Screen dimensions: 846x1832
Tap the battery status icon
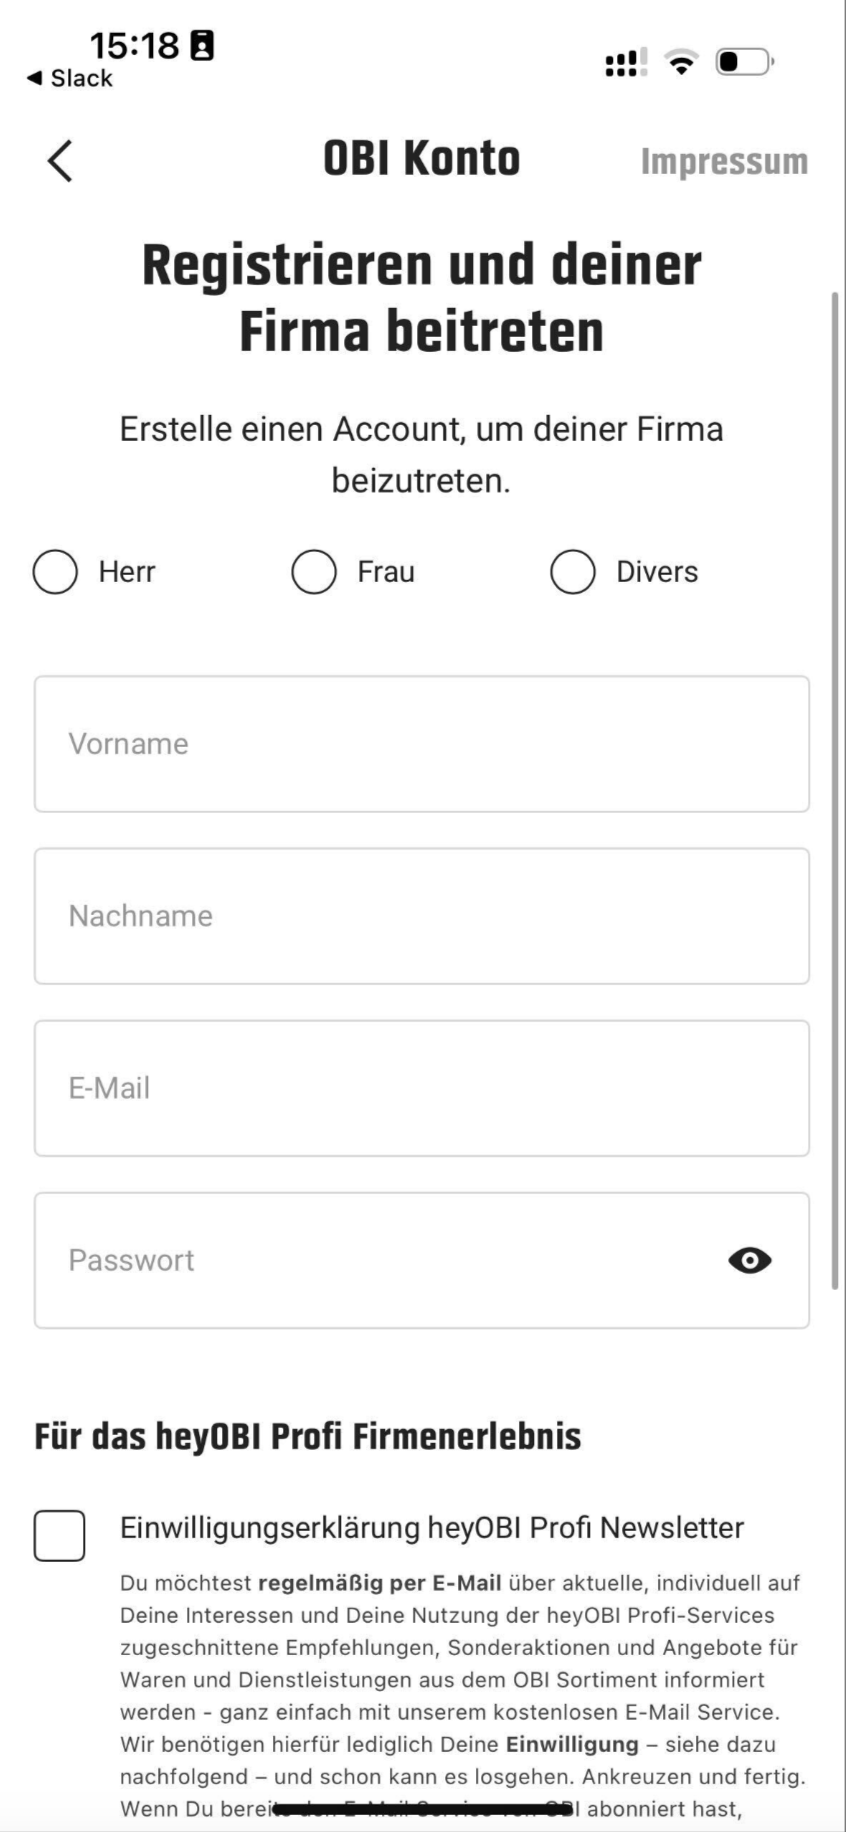[744, 62]
